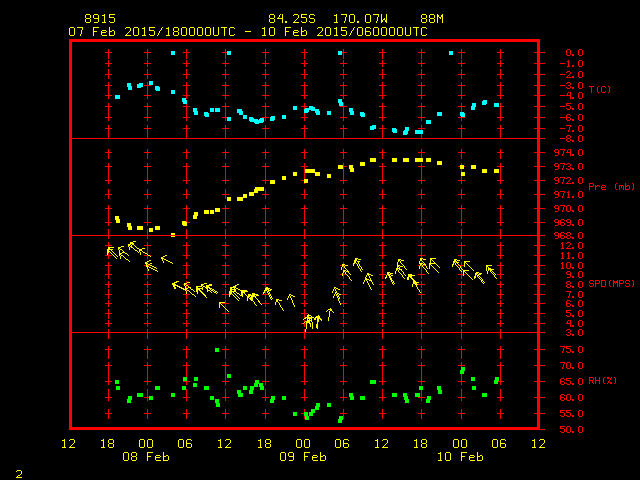The image size is (640, 480).
Task: Click the "969.0" pressure tick value
Action: click(569, 222)
